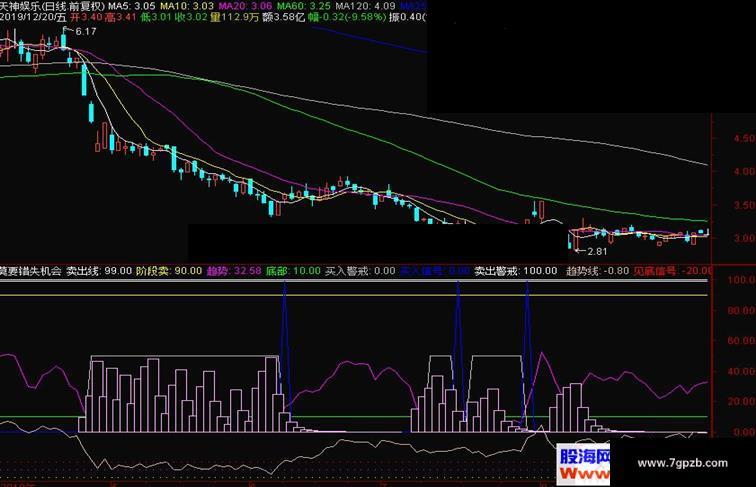This screenshot has width=756, height=487.
Task: Click the close price 收3.02
Action: [x=191, y=17]
